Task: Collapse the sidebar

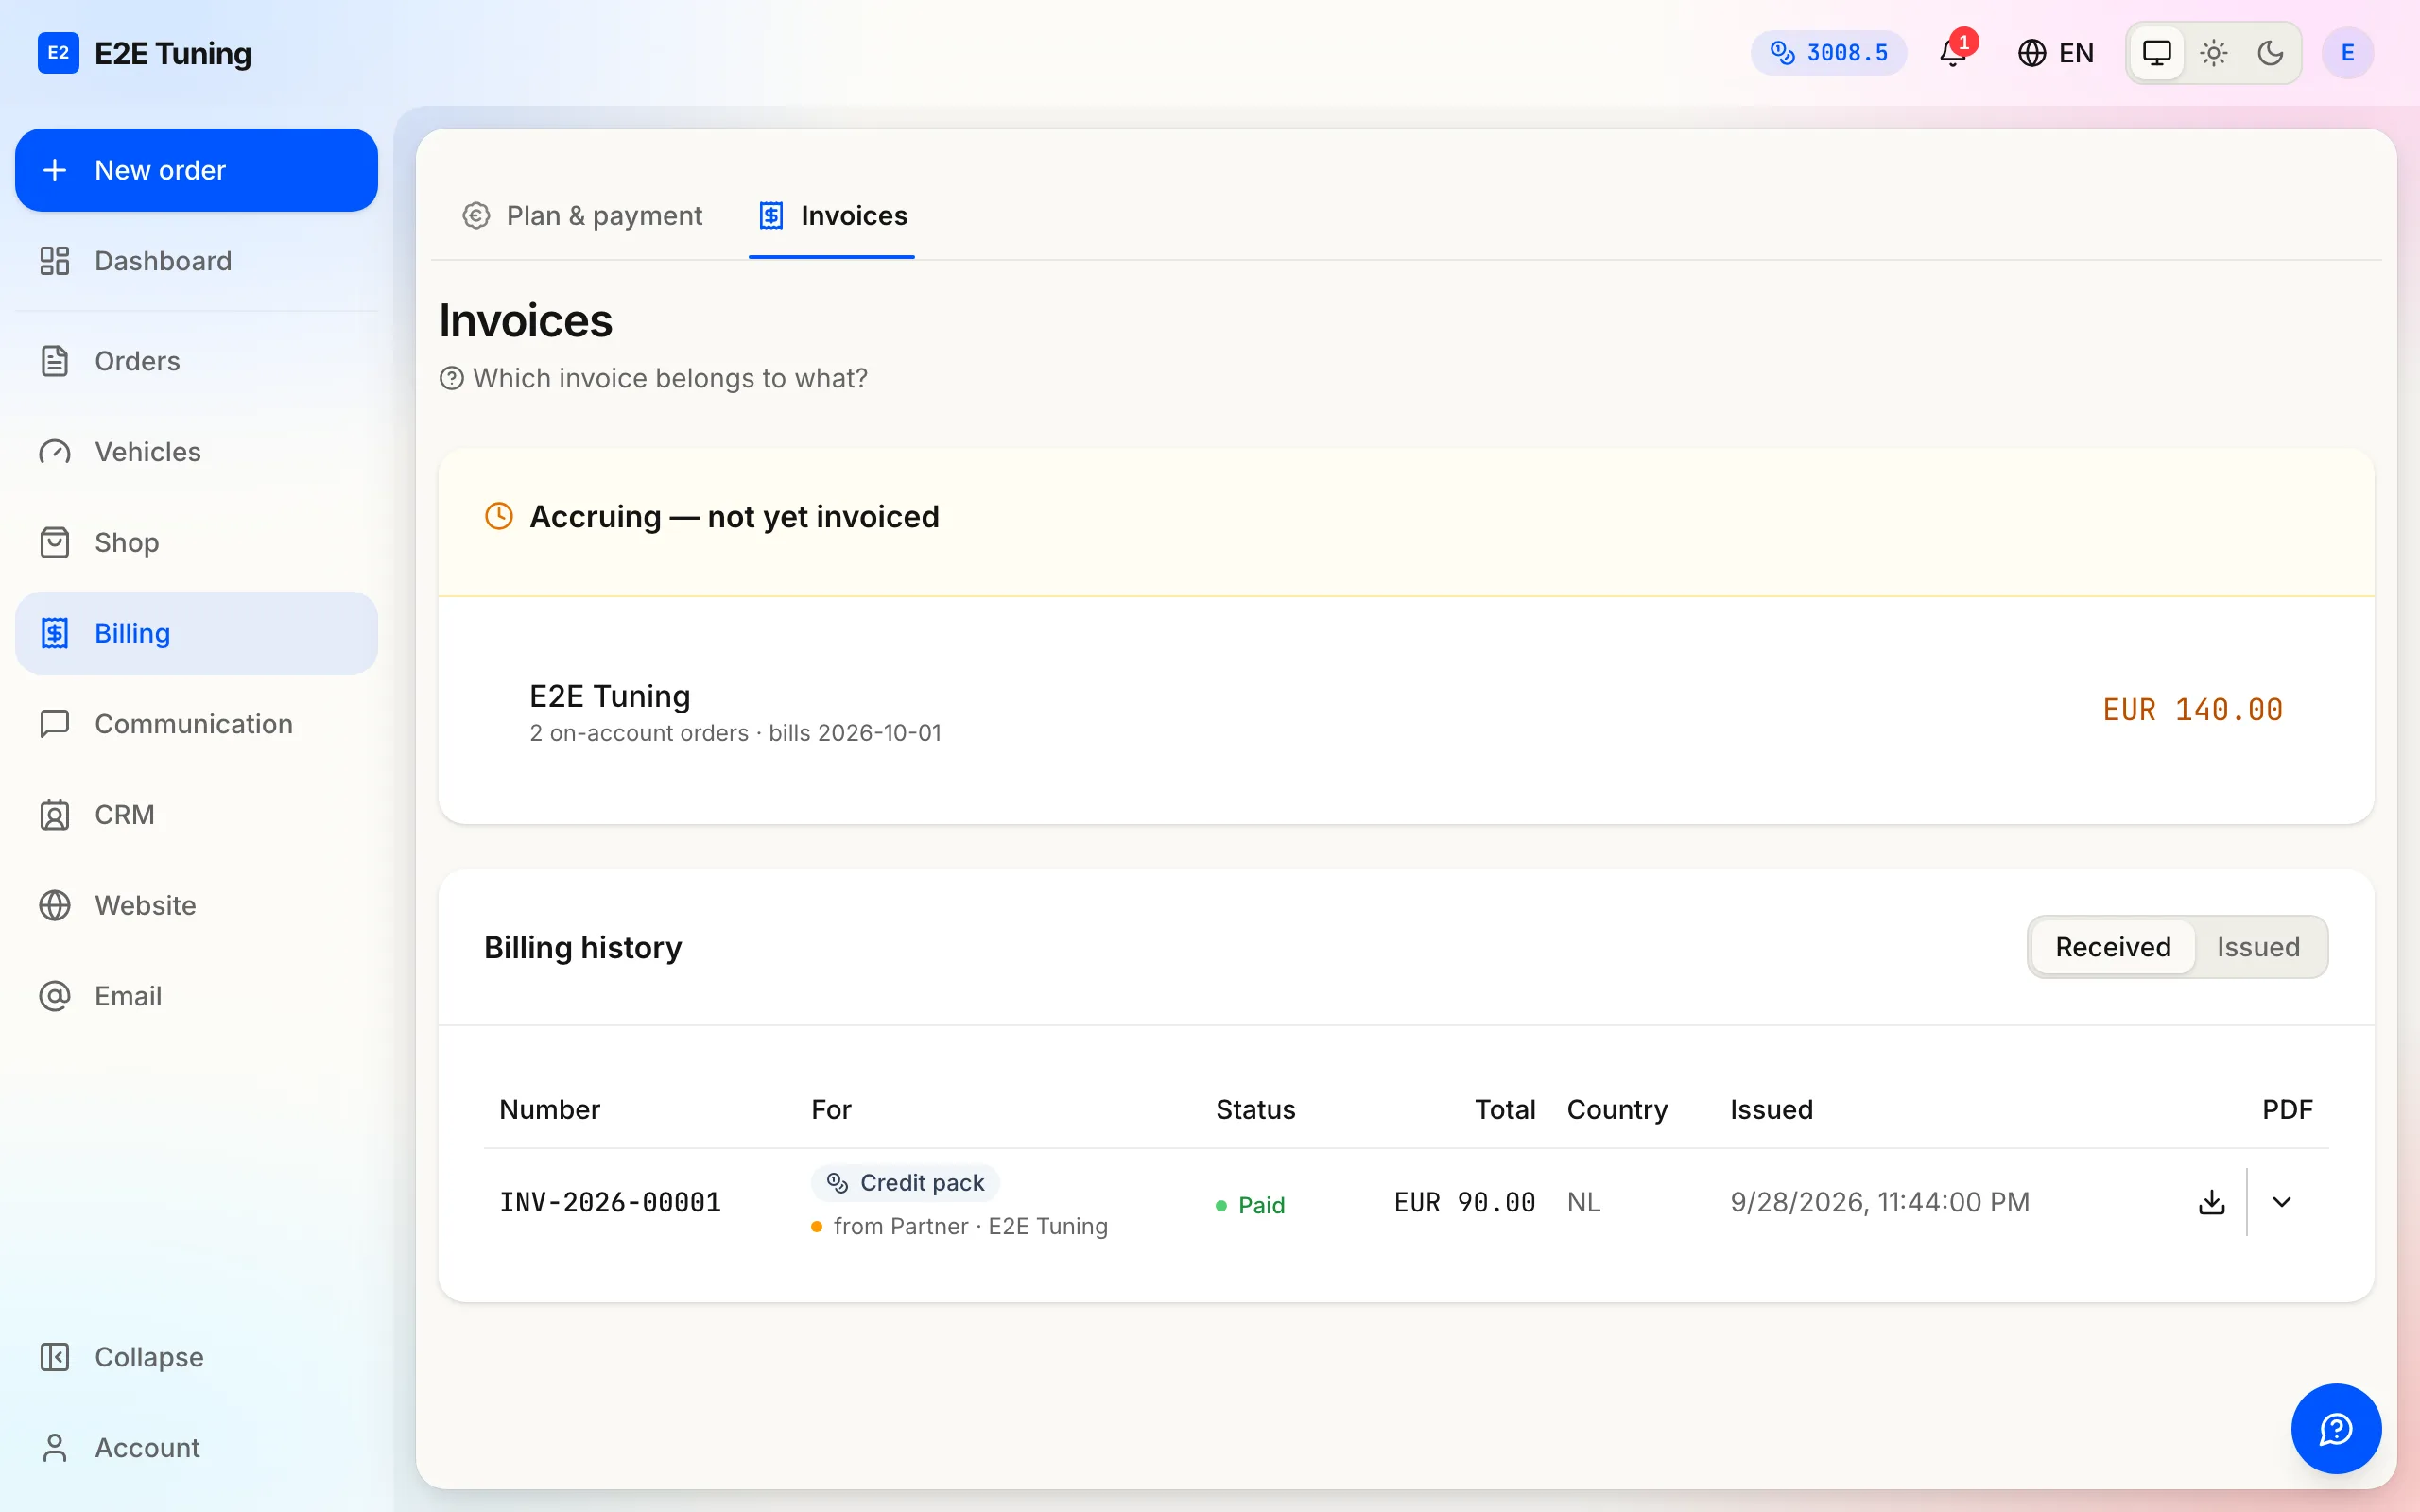Action: click(196, 1357)
